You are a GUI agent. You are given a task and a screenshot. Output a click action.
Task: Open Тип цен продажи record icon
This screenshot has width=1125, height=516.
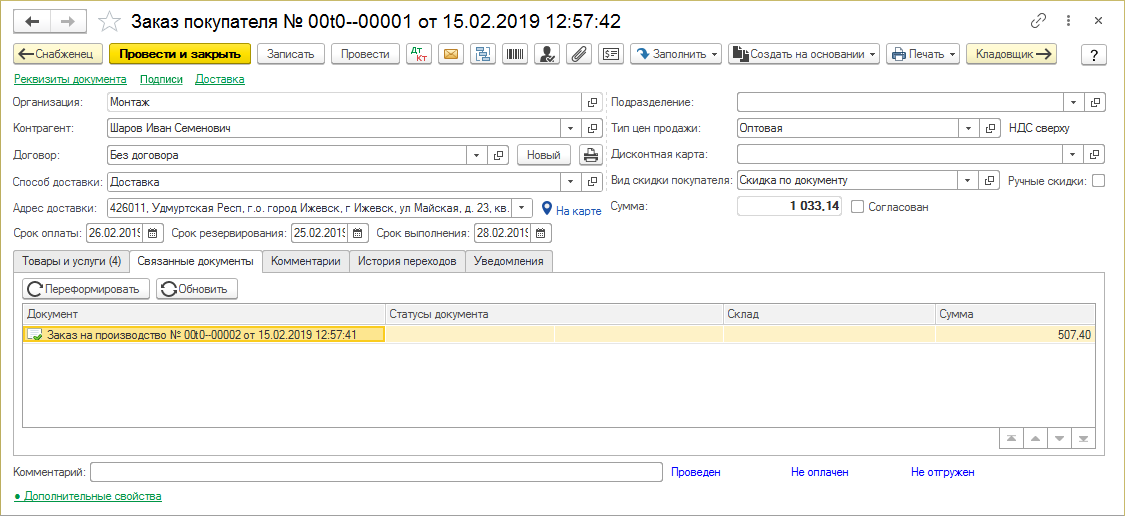989,128
